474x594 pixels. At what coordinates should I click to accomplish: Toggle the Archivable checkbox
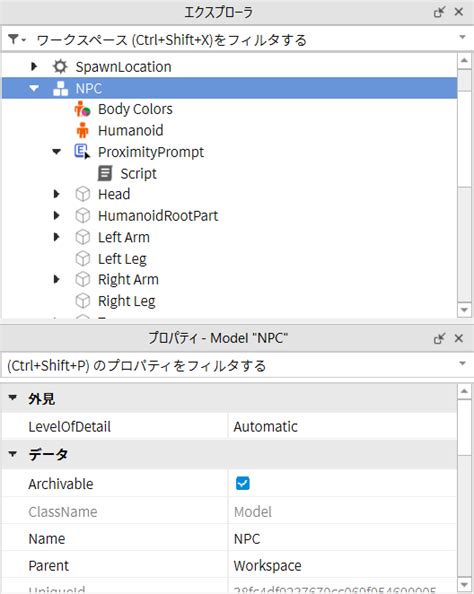click(x=242, y=483)
